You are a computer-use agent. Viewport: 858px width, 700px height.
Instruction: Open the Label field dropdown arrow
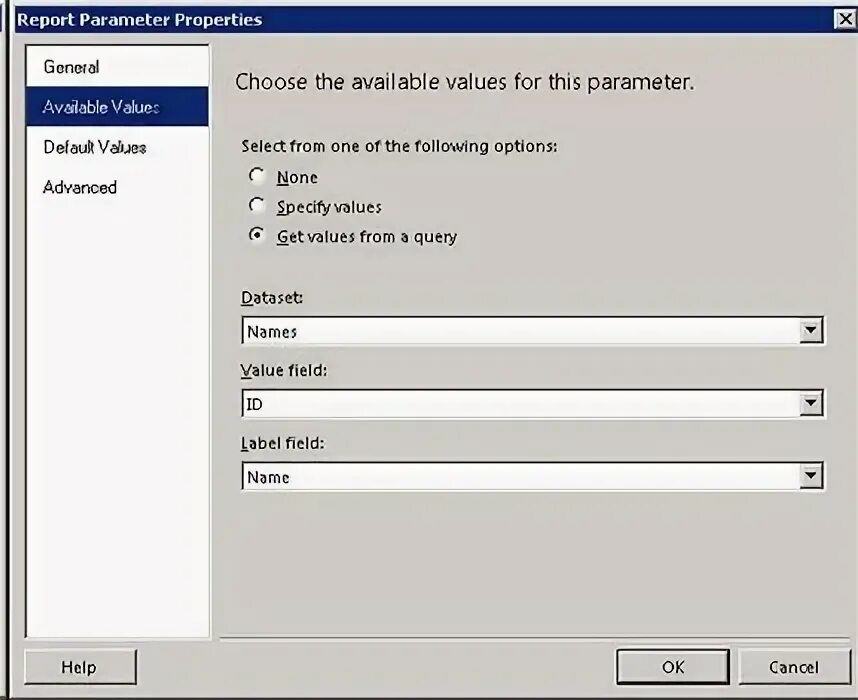click(810, 476)
